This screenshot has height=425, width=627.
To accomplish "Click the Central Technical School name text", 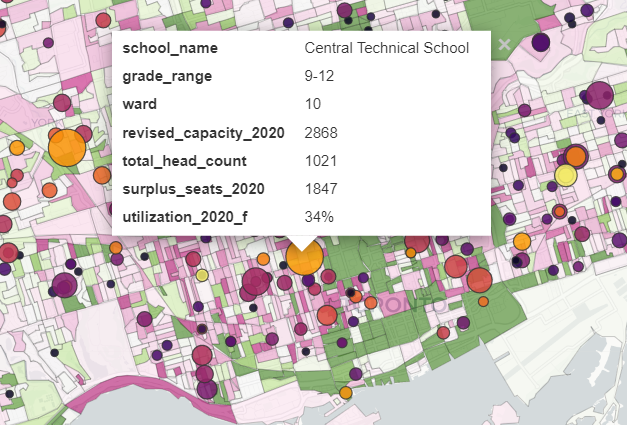I will coord(386,48).
